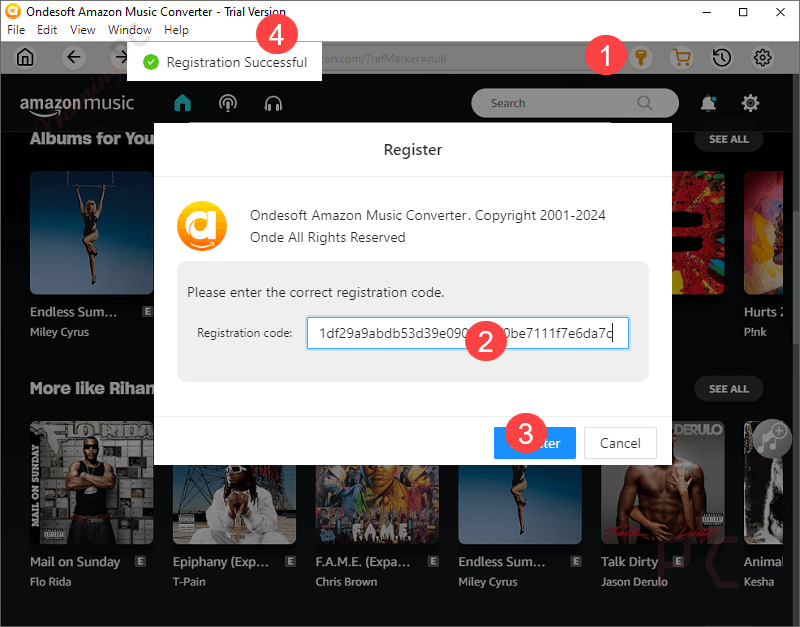Open the shopping cart purchase icon

click(x=682, y=57)
